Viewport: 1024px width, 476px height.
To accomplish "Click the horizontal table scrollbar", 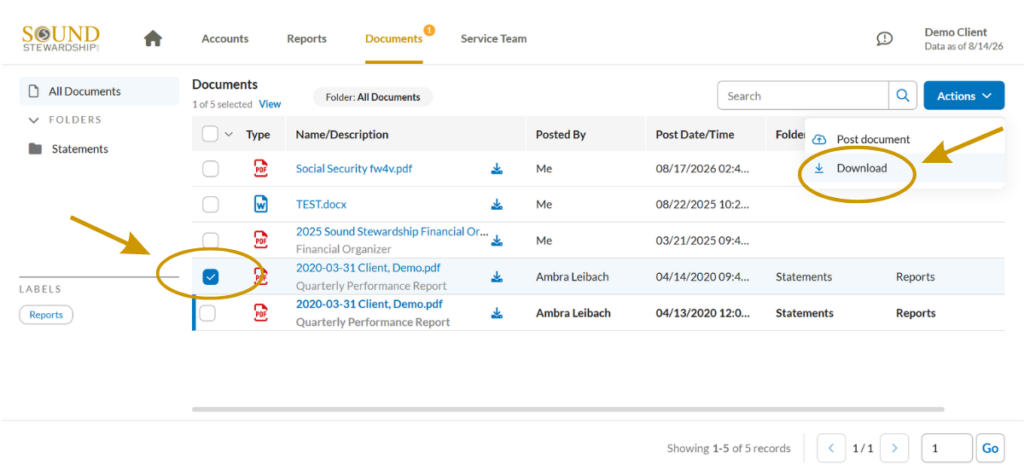I will (568, 409).
